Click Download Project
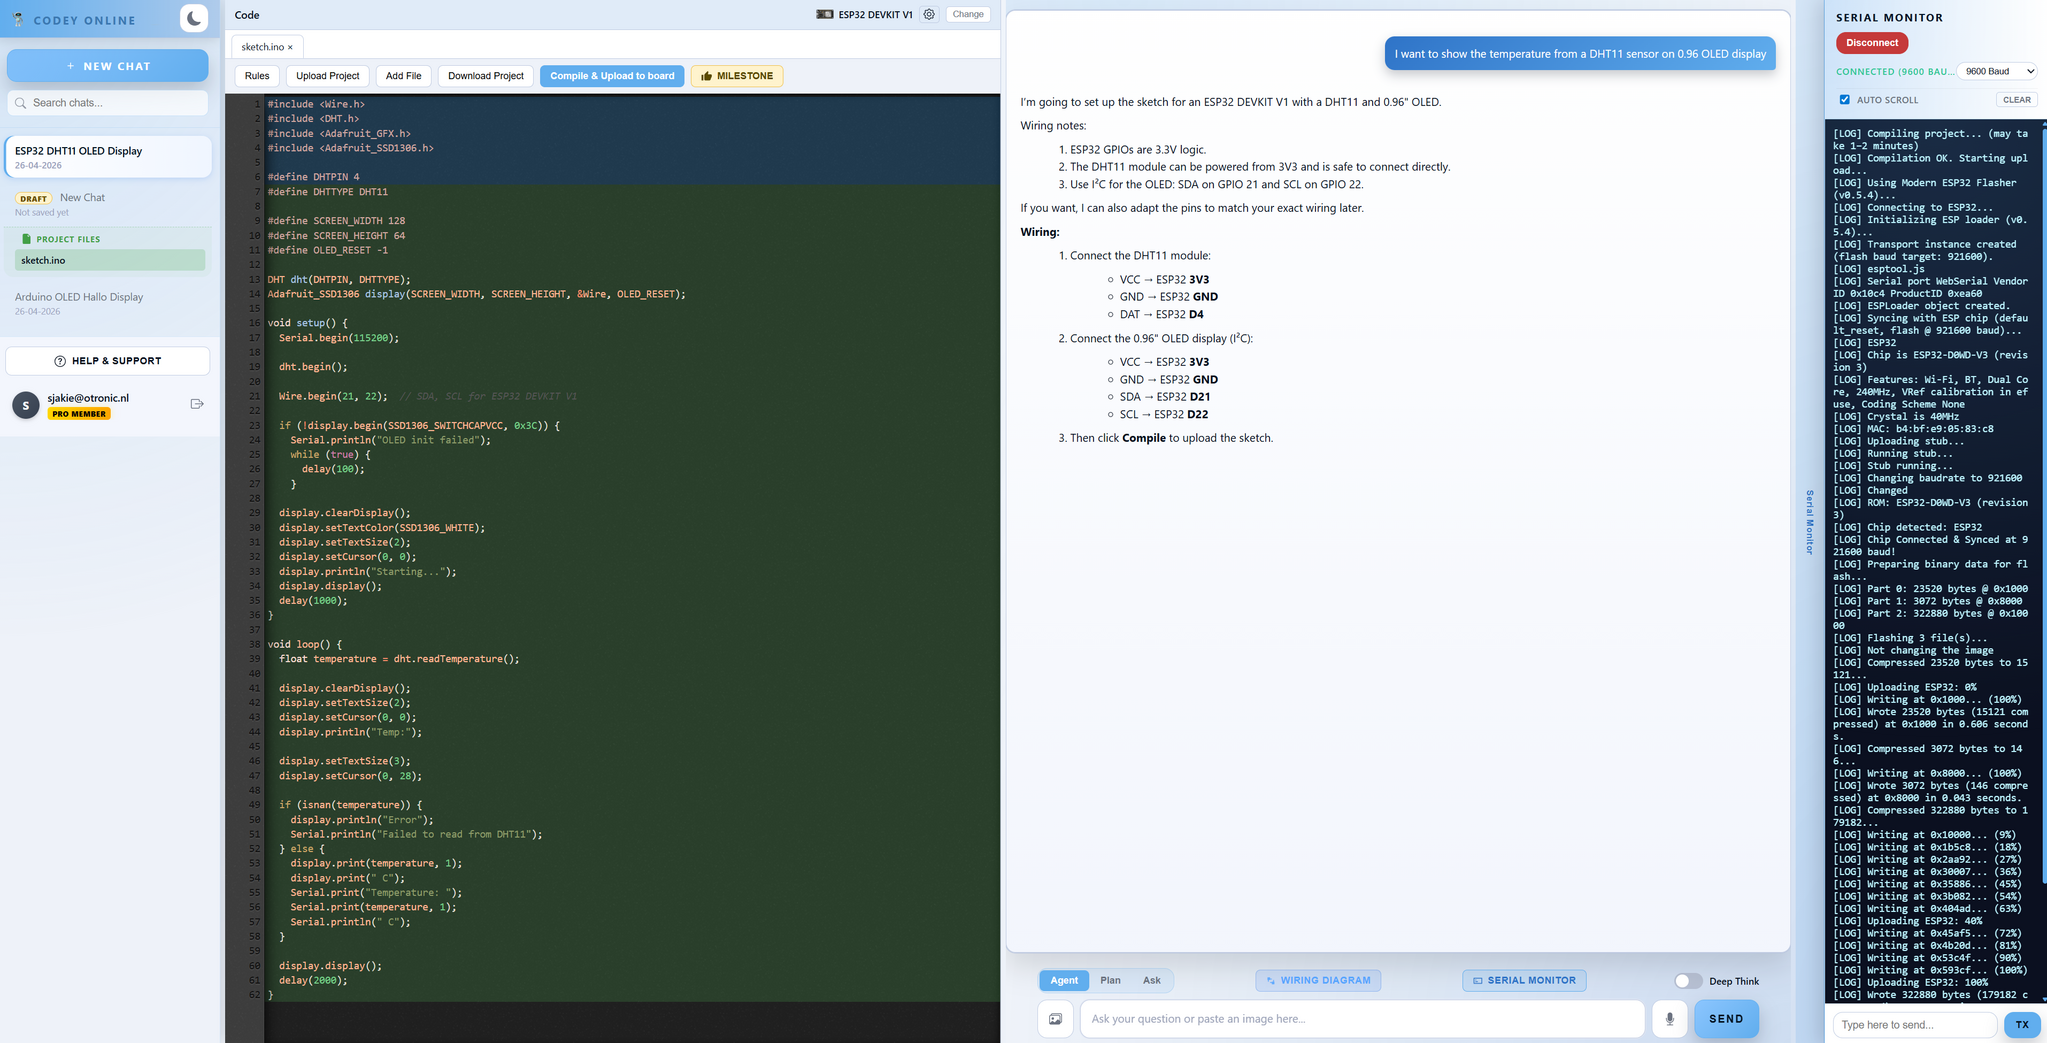 click(x=486, y=76)
